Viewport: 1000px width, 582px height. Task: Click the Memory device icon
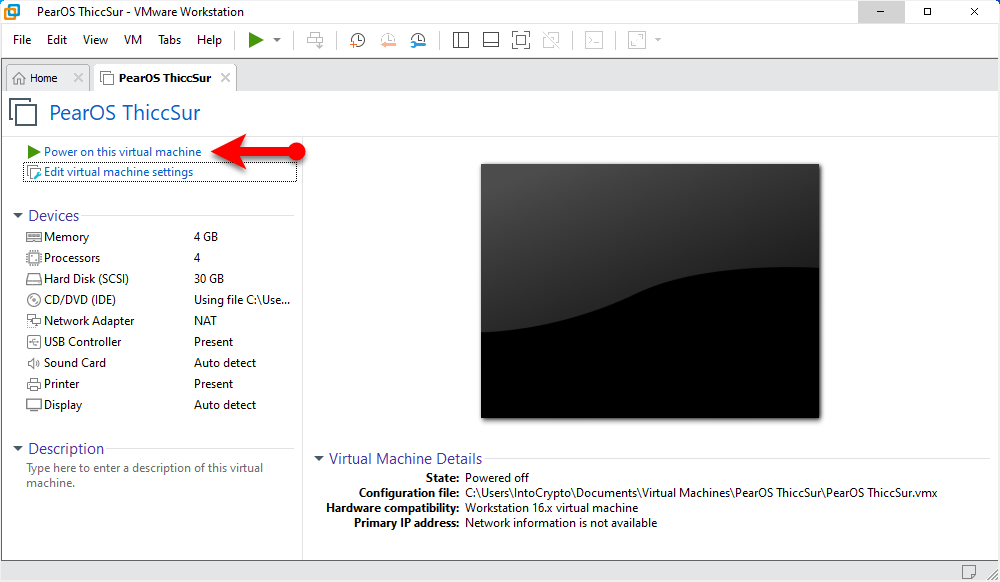pos(34,237)
